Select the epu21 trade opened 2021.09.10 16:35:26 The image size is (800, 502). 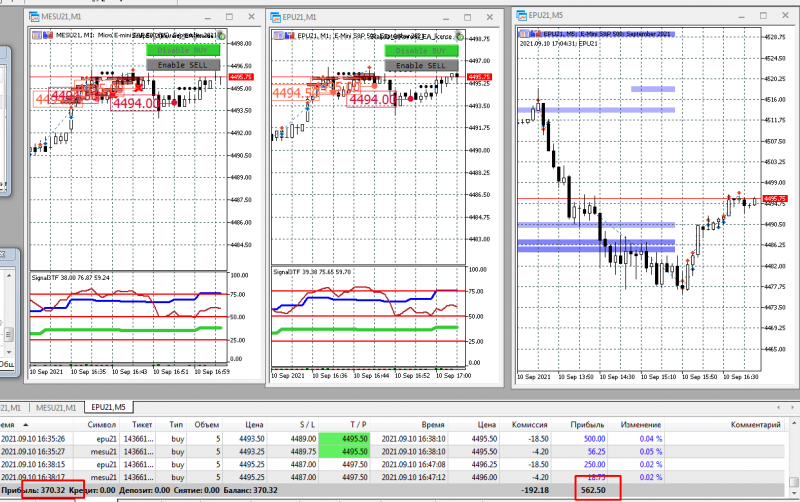coord(392,439)
